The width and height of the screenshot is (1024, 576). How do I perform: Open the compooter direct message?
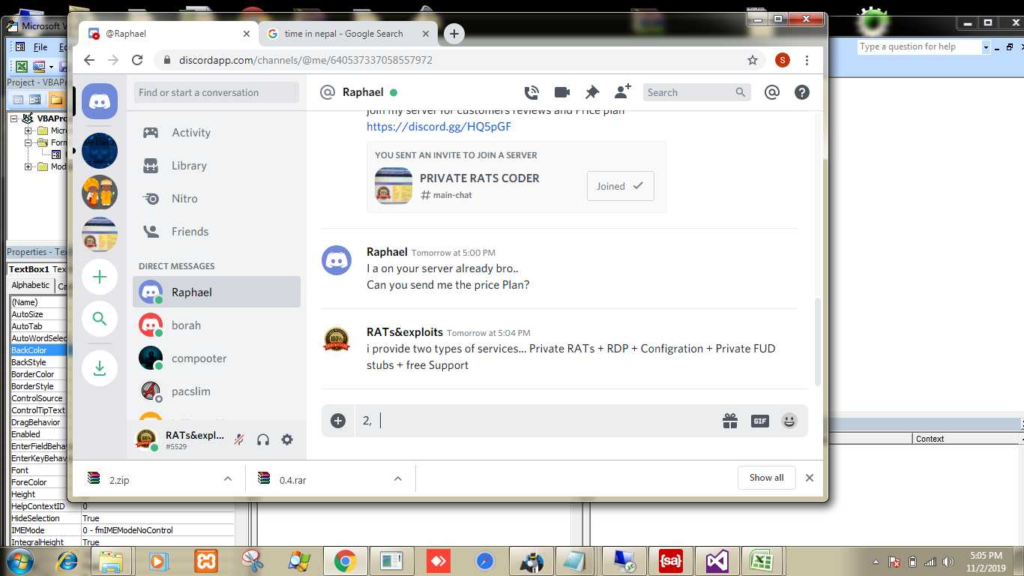217,358
